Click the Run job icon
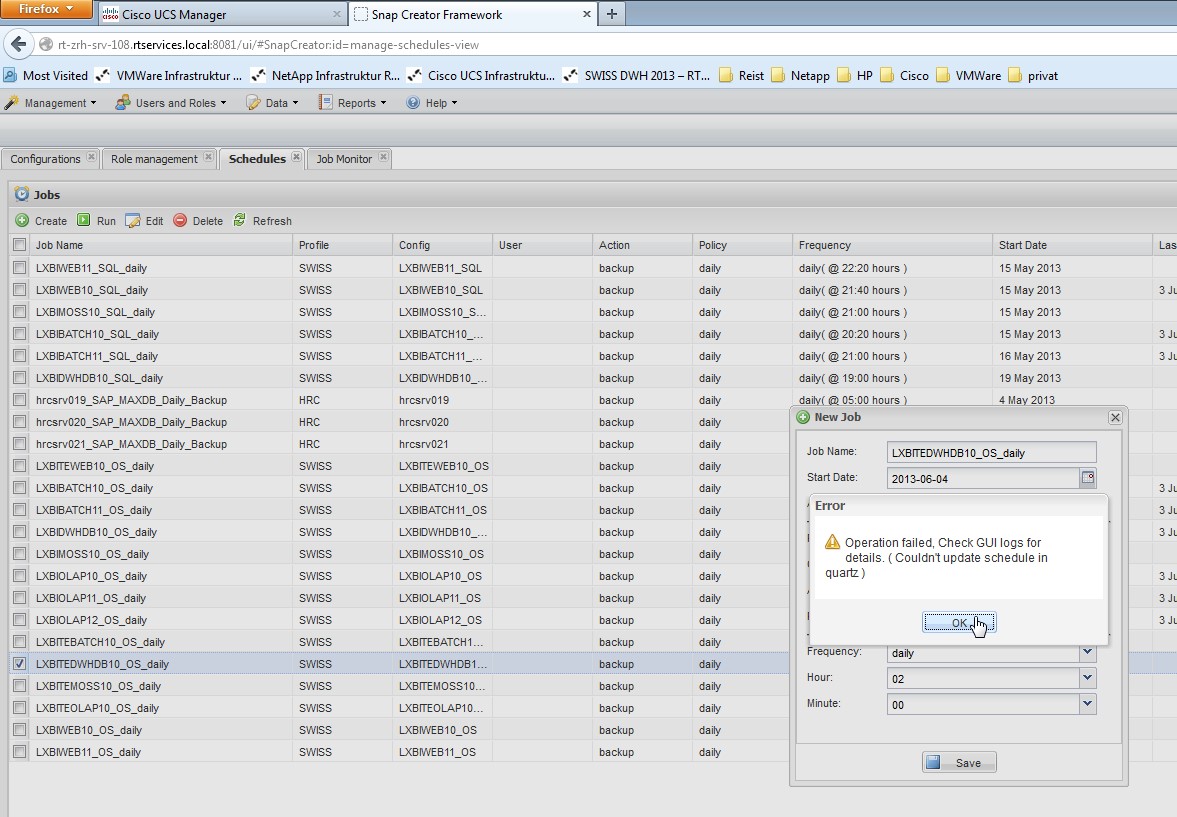Viewport: 1177px width, 817px height. tap(84, 221)
